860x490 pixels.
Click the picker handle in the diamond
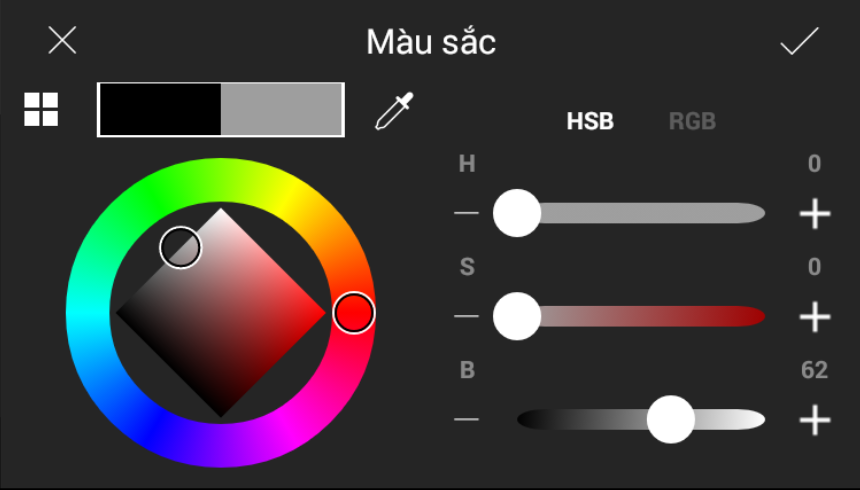pyautogui.click(x=181, y=246)
